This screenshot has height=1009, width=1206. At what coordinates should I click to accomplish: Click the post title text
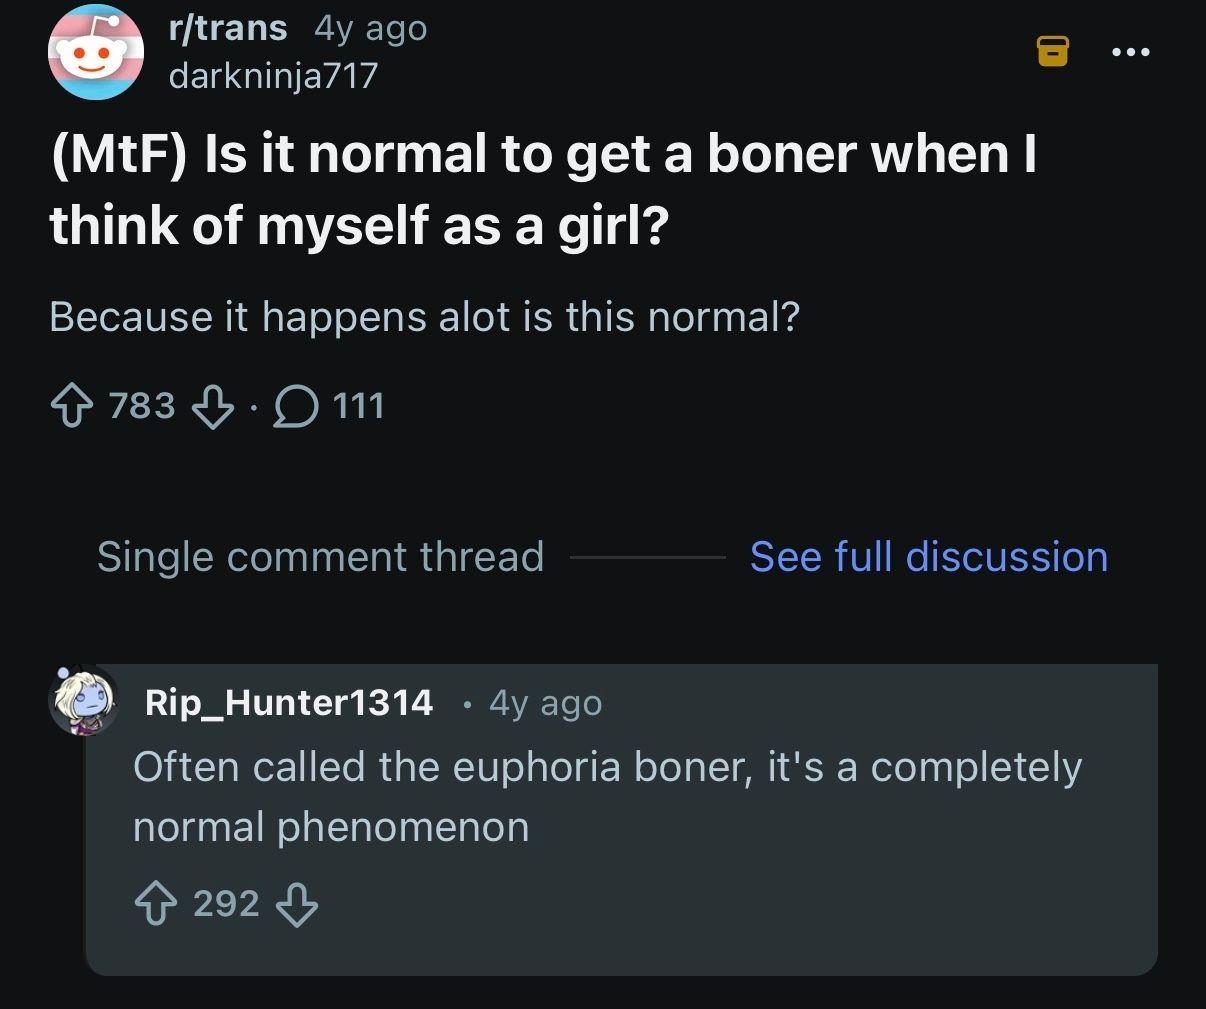[543, 188]
